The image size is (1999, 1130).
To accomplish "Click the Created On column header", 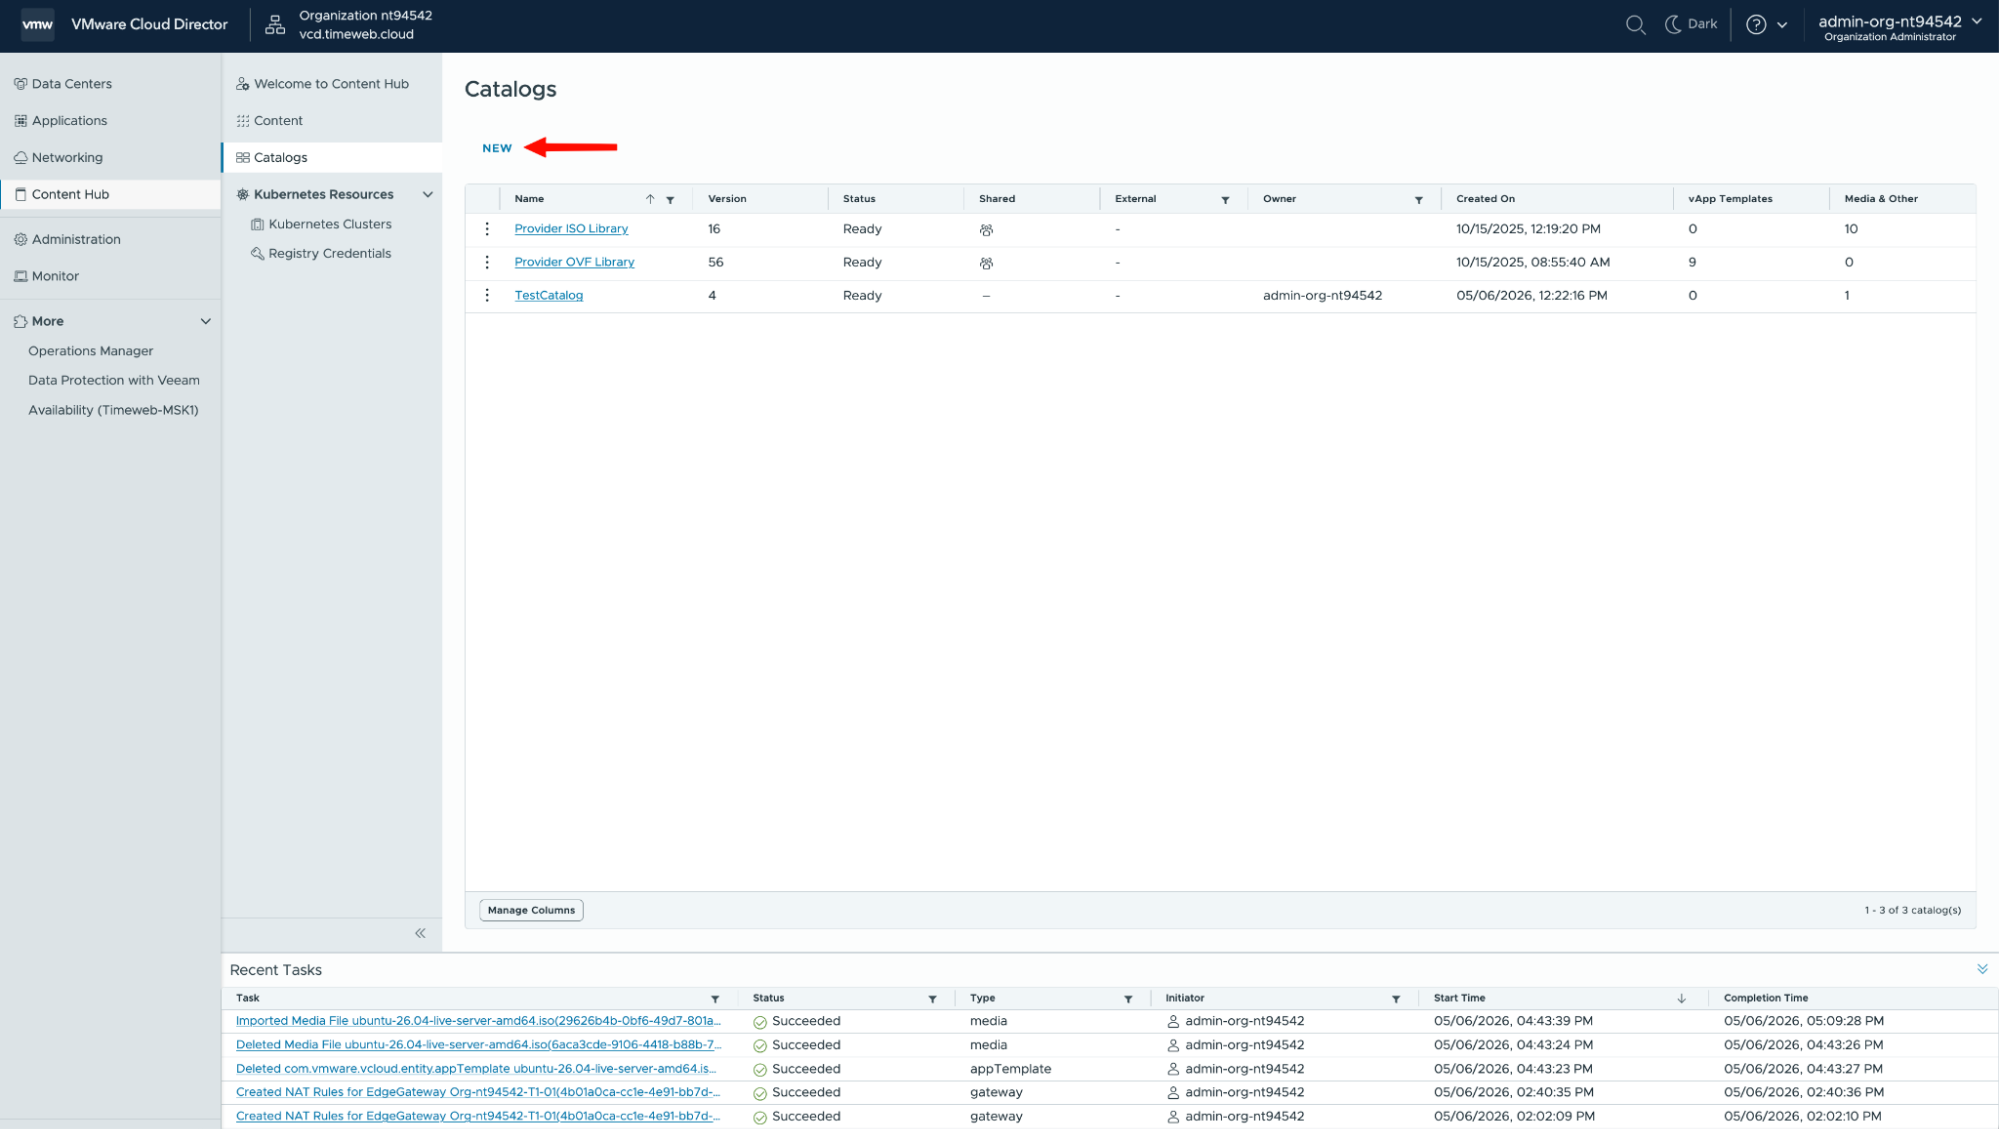I will 1485,199.
